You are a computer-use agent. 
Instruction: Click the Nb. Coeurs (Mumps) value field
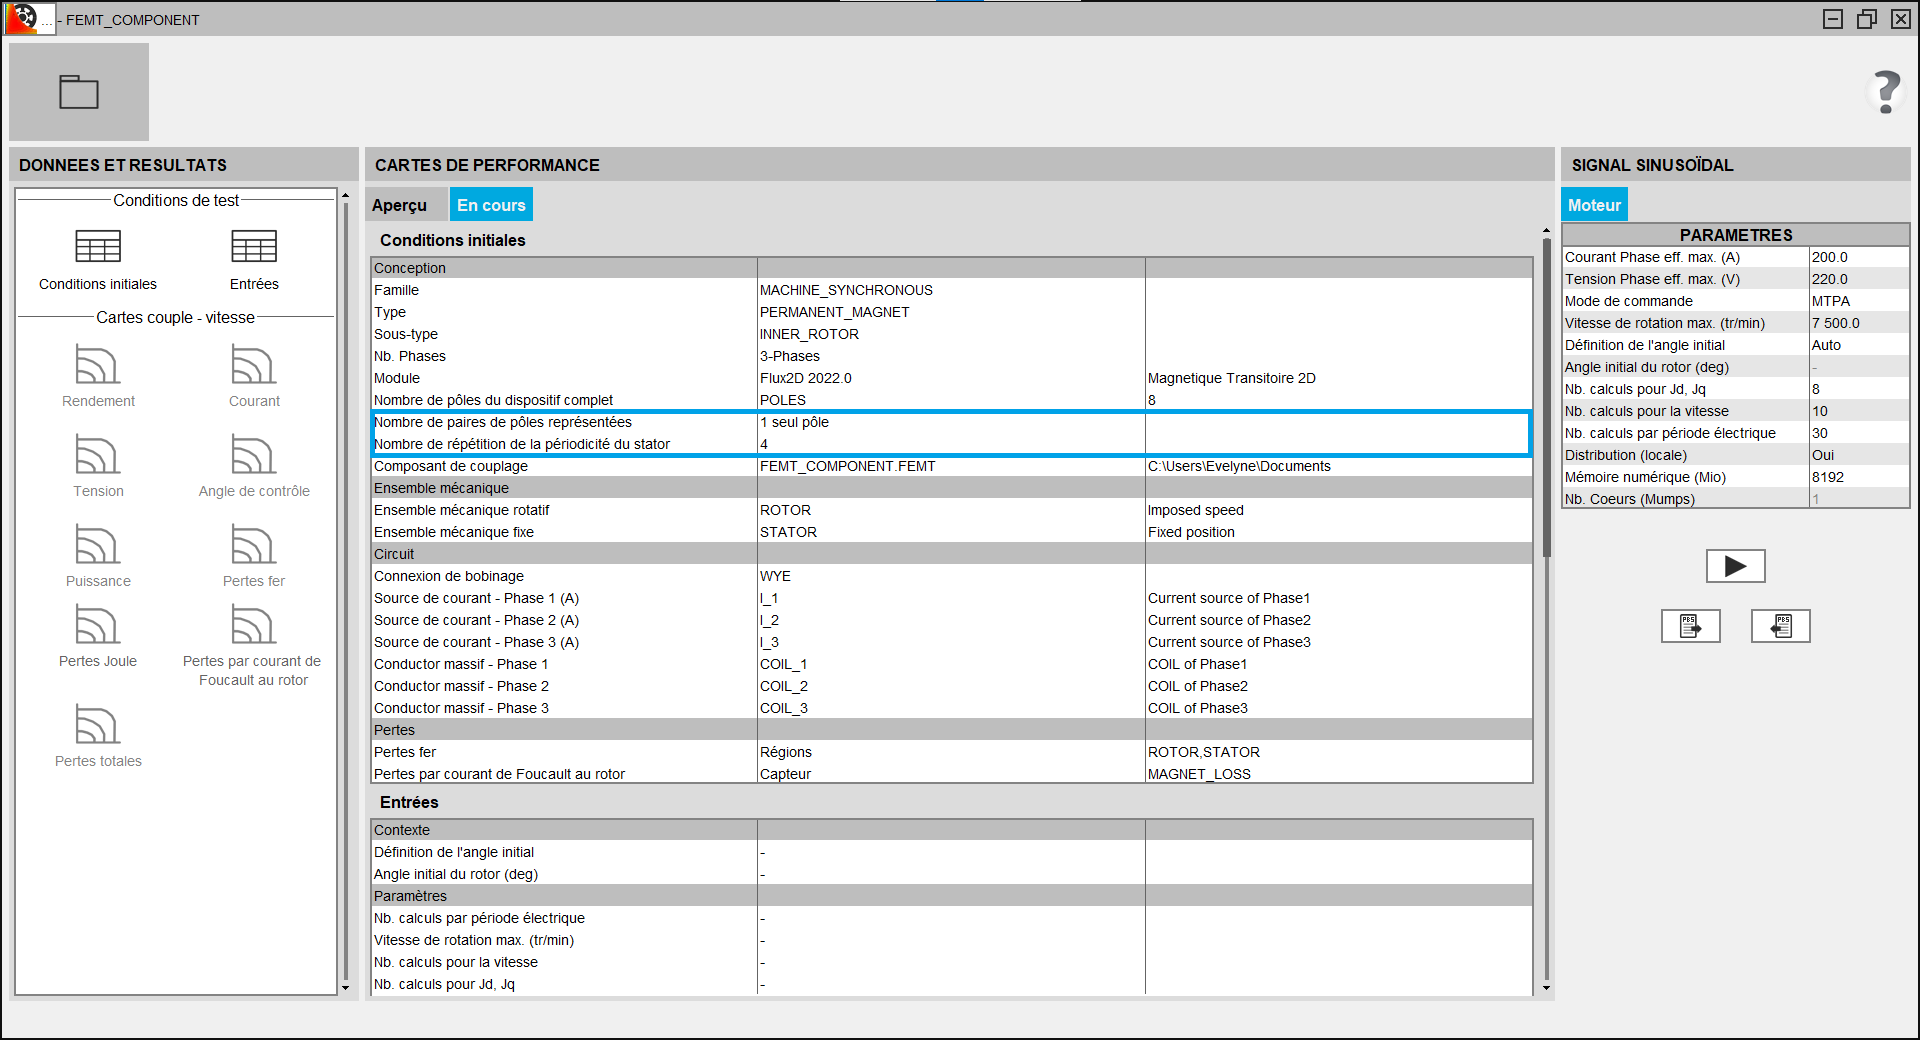tap(1859, 499)
